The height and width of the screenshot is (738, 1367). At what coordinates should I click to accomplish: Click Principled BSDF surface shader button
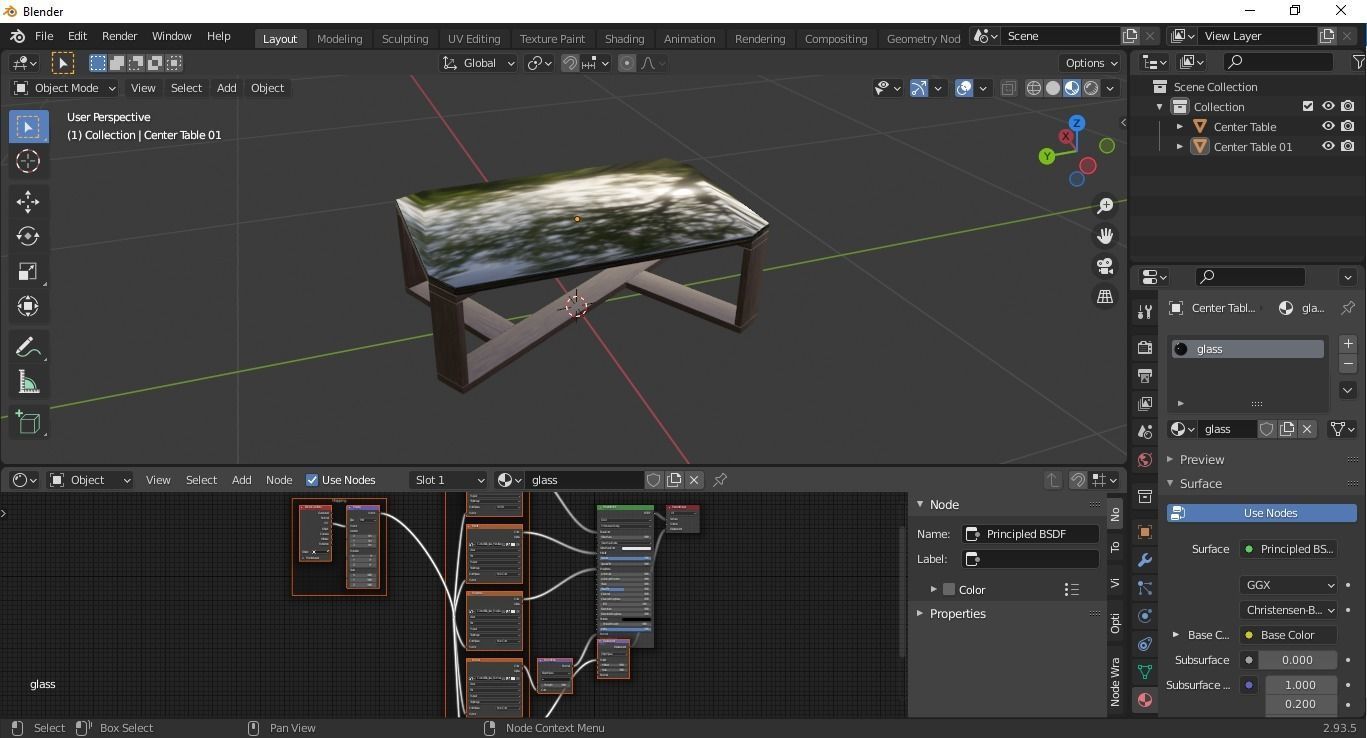[1288, 549]
